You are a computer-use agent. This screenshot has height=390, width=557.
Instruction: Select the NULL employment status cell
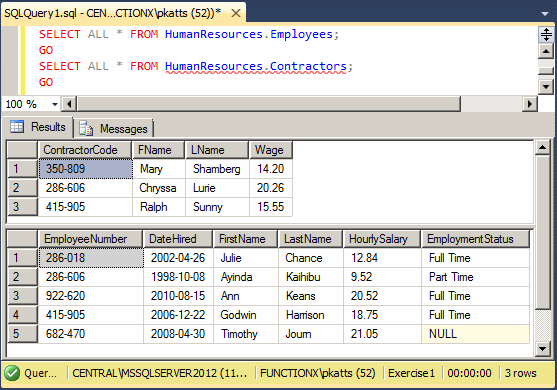pyautogui.click(x=475, y=334)
